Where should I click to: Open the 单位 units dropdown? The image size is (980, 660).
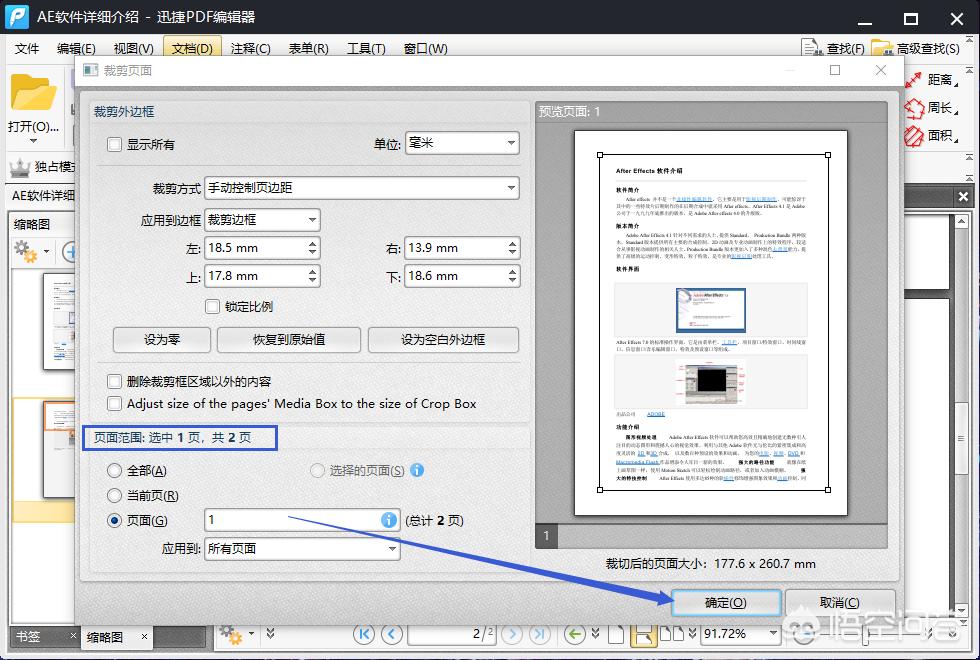(462, 144)
